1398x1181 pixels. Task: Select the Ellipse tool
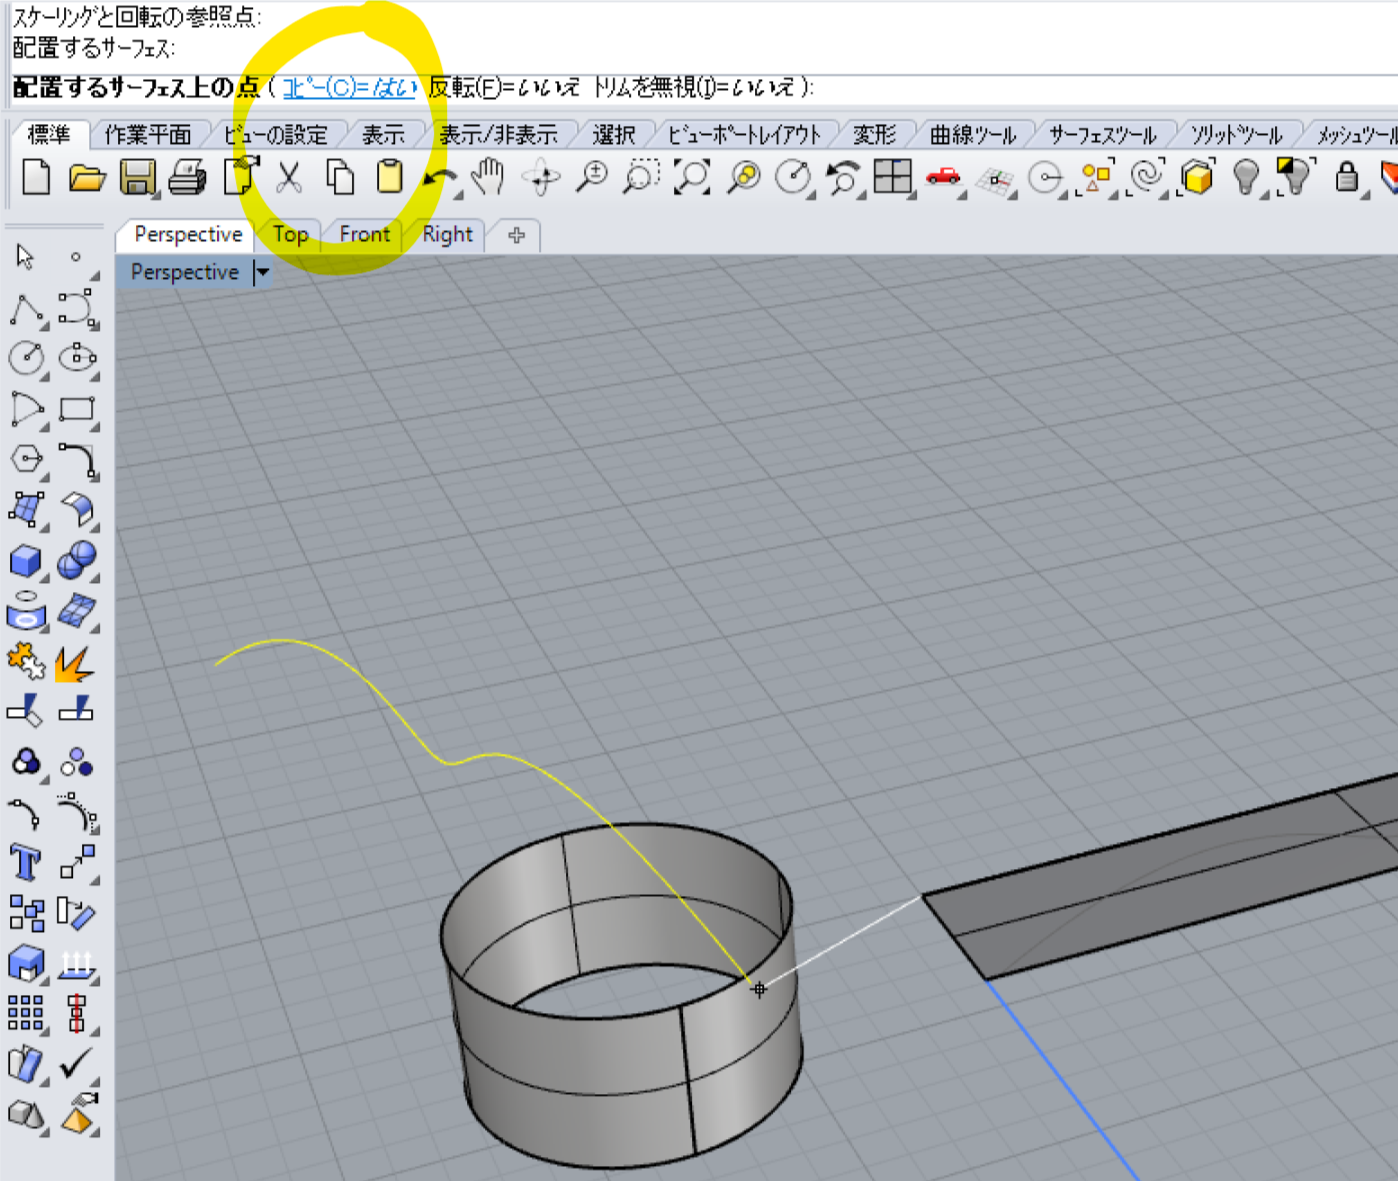77,358
